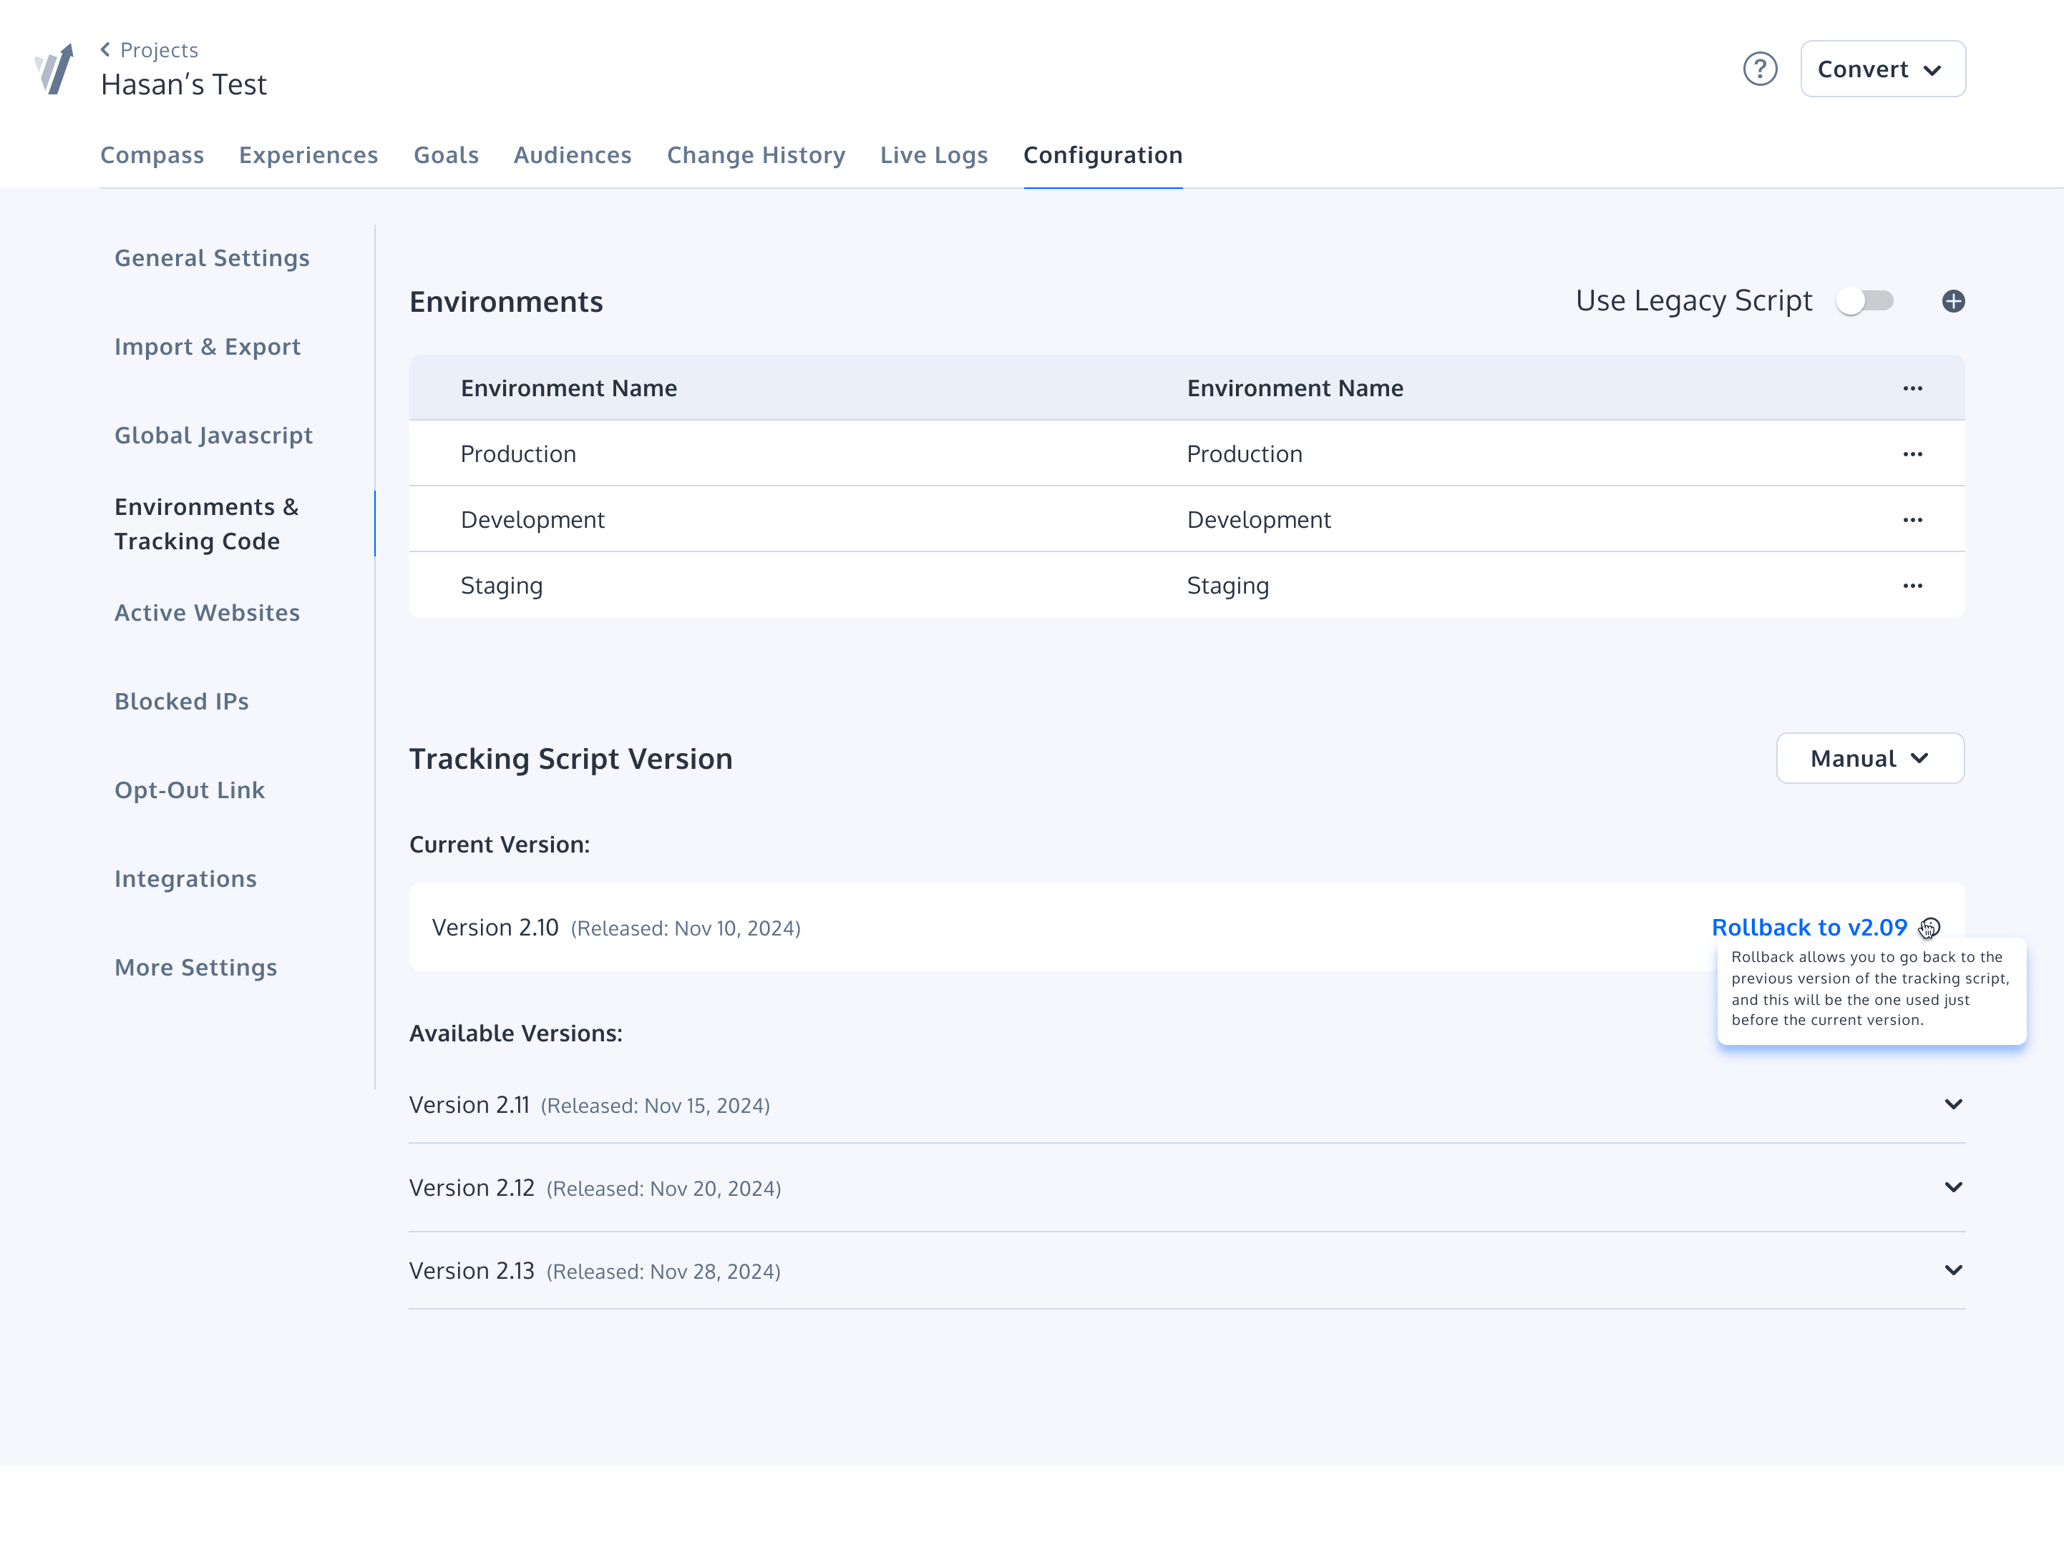The height and width of the screenshot is (1542, 2064).
Task: Expand the Version 2.12 row
Action: [x=1953, y=1187]
